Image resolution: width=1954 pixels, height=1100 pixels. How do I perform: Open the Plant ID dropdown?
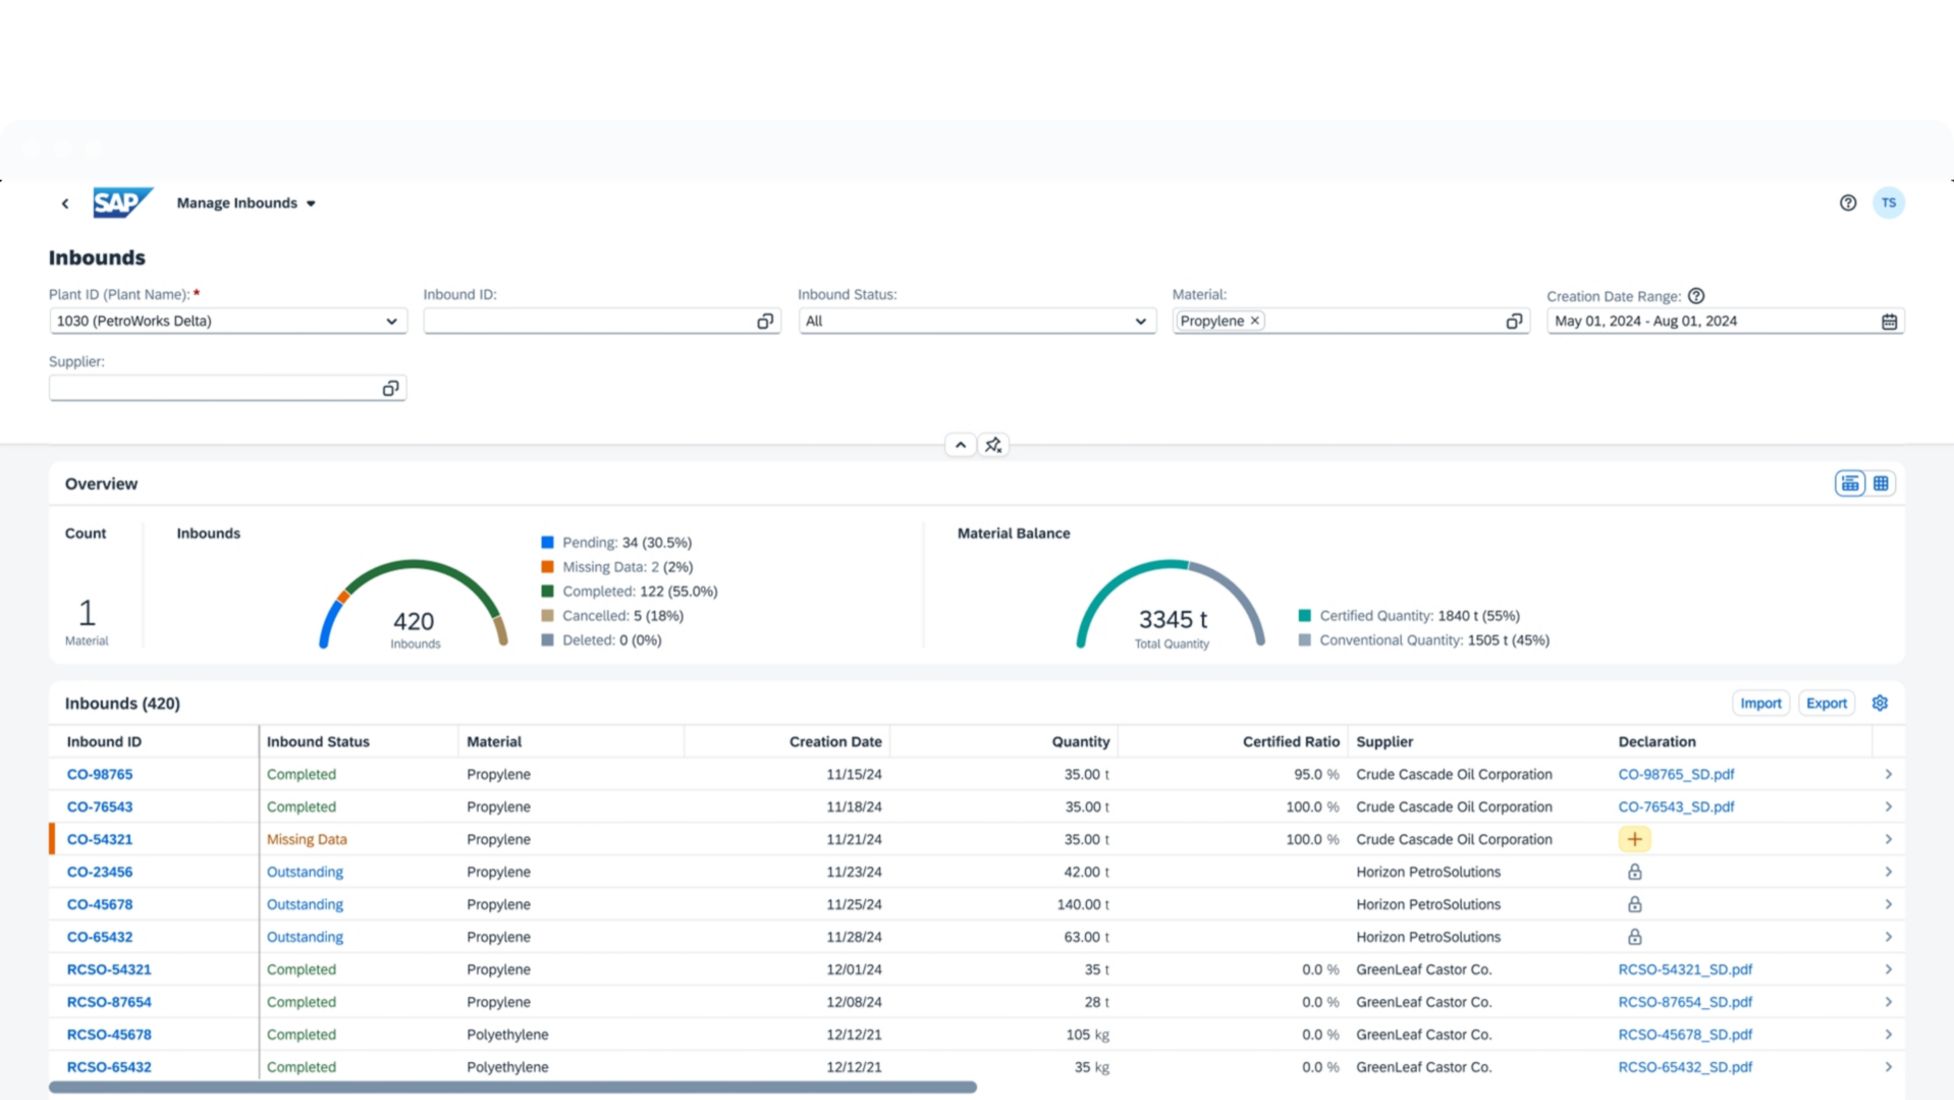click(391, 321)
